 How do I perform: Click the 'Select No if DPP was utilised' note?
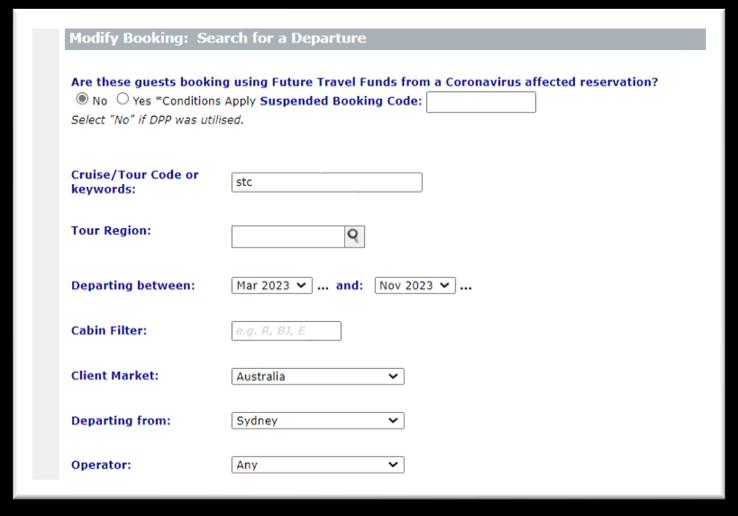click(157, 120)
